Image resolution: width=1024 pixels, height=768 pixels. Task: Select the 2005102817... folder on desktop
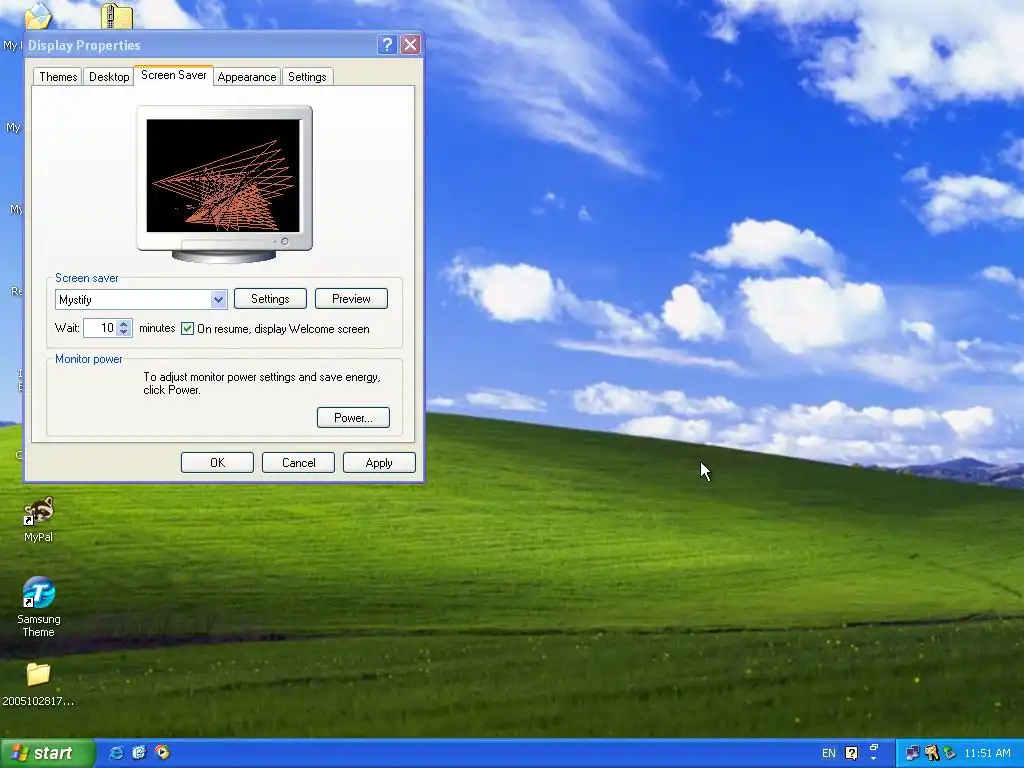pos(38,684)
